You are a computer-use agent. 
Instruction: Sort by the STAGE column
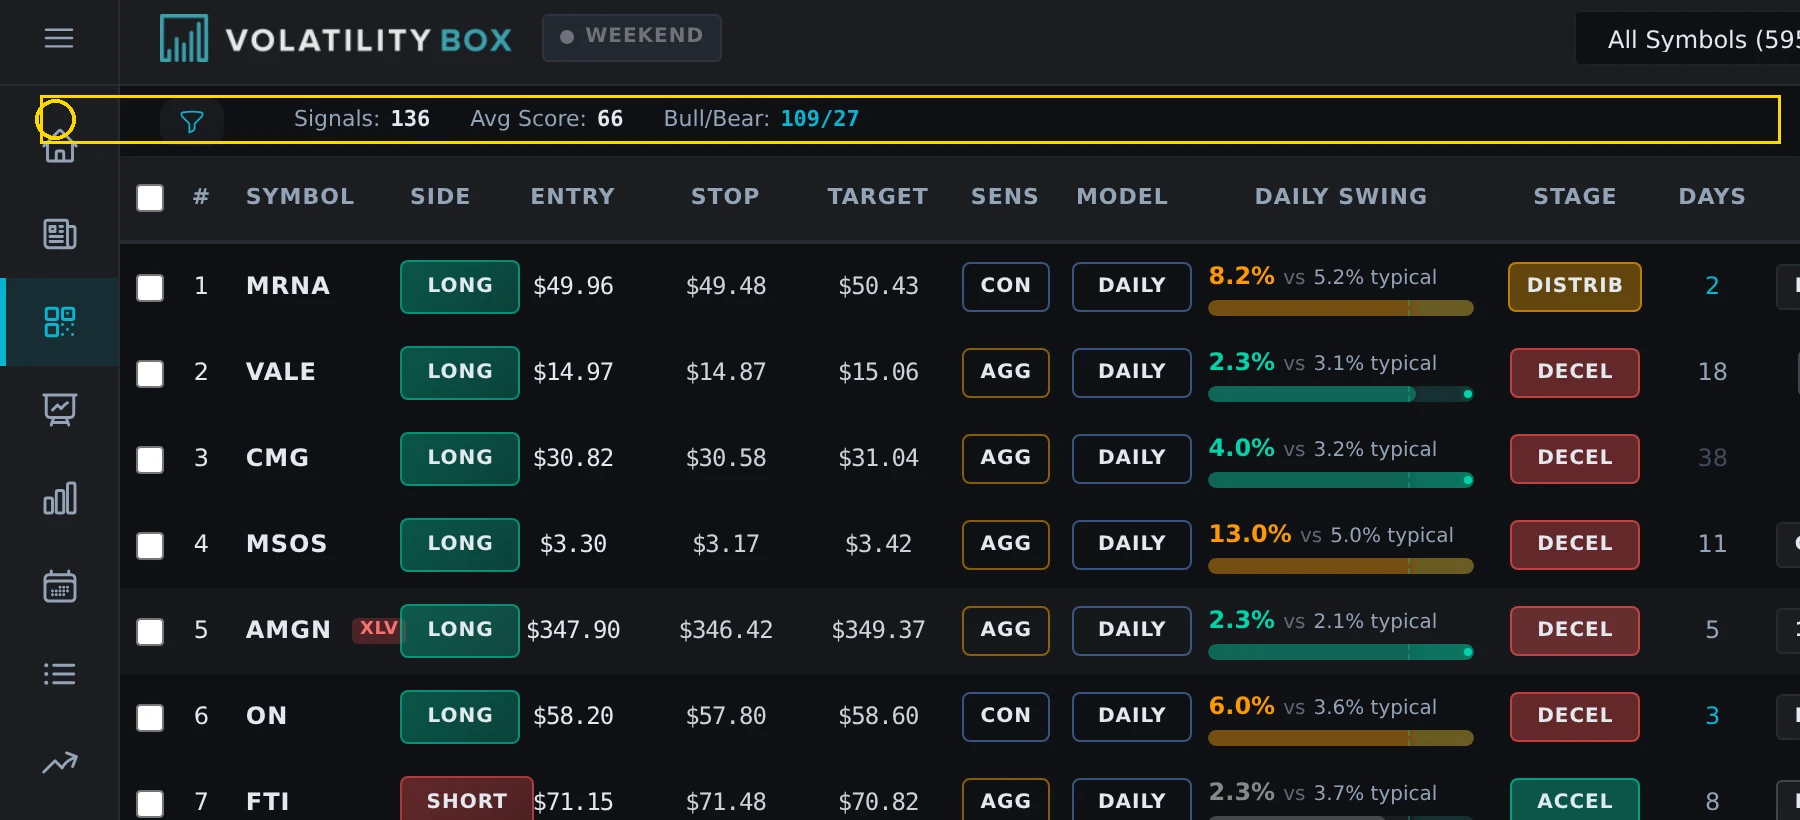coord(1575,197)
